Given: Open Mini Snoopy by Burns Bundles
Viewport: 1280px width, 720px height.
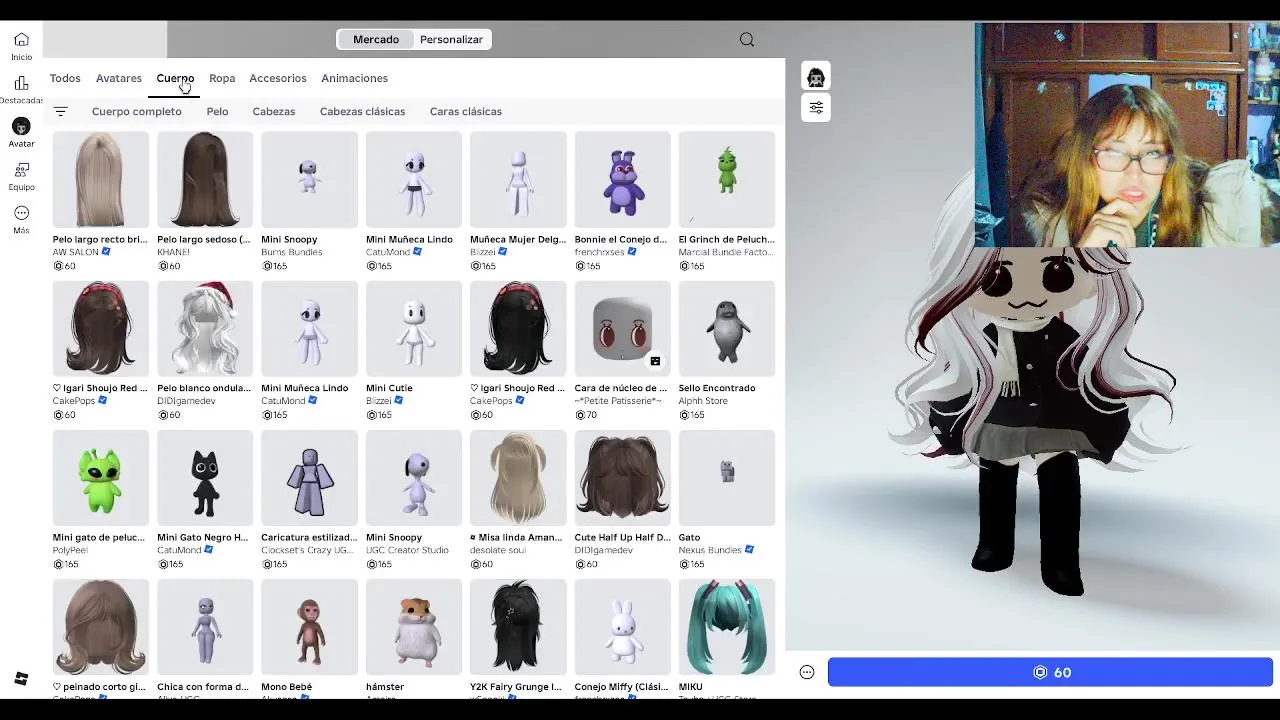Looking at the screenshot, I should point(309,180).
